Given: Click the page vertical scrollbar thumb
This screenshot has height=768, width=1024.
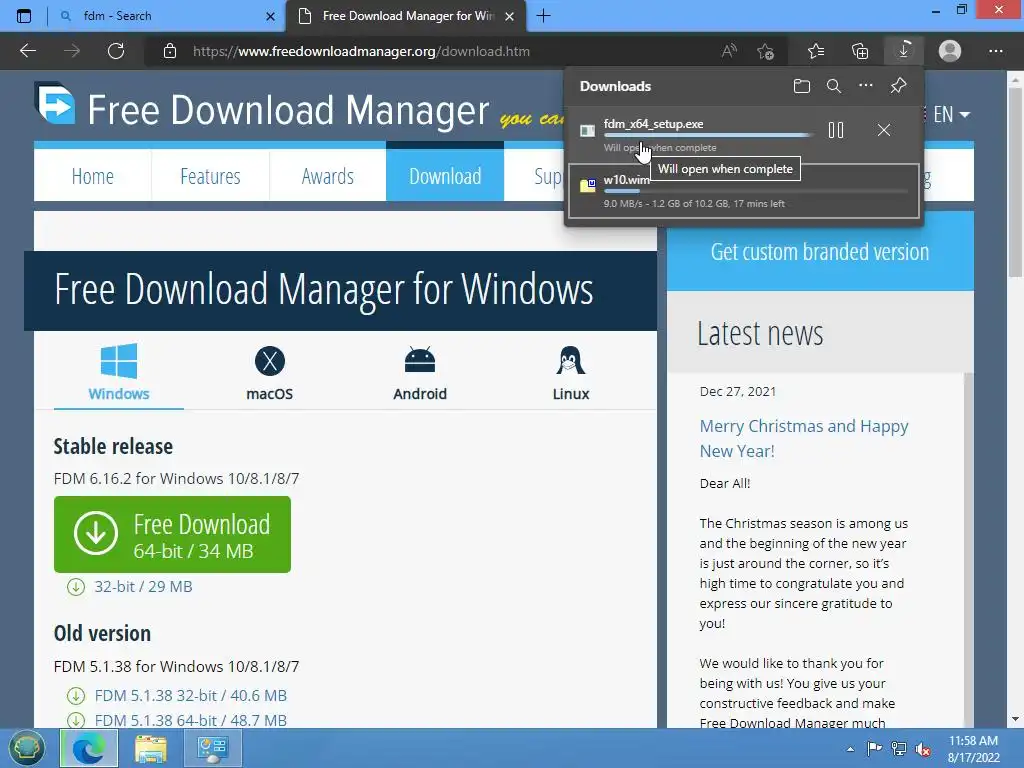Looking at the screenshot, I should 1015,184.
